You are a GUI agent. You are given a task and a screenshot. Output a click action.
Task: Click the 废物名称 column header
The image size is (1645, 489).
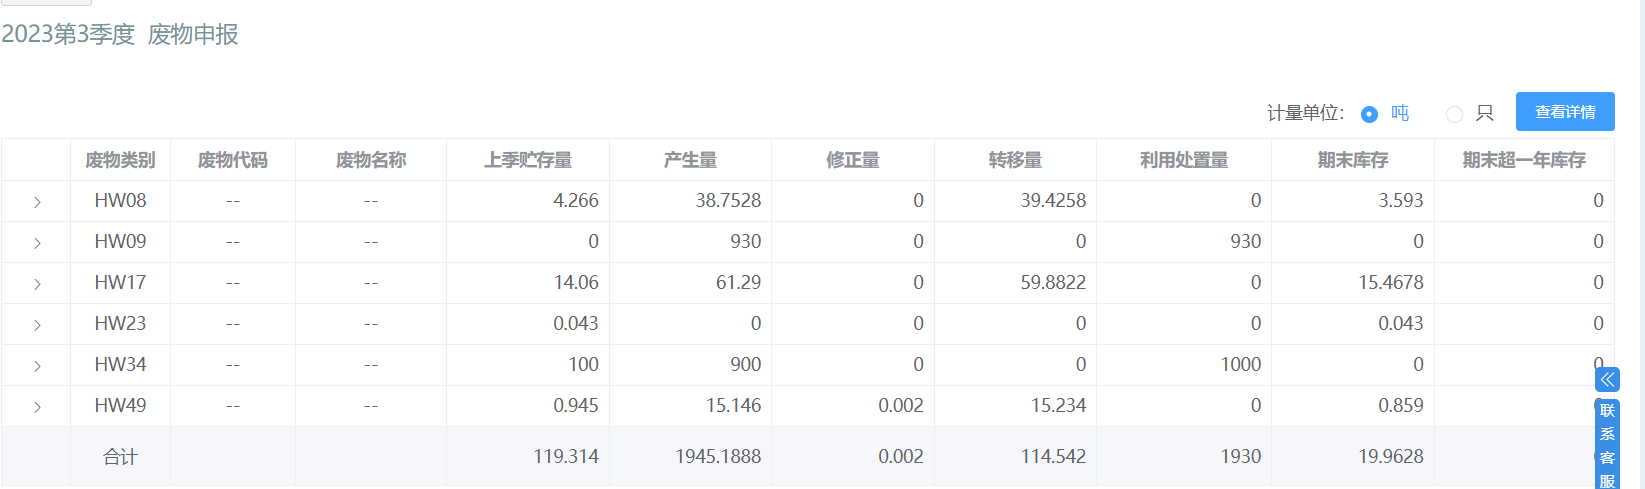click(x=371, y=160)
